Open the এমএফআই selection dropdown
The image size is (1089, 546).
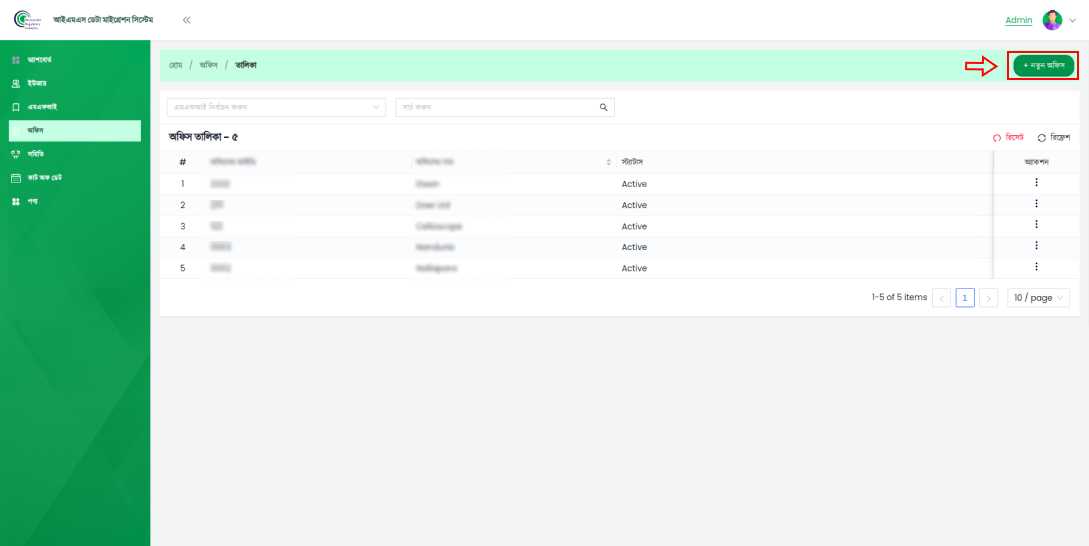[276, 107]
